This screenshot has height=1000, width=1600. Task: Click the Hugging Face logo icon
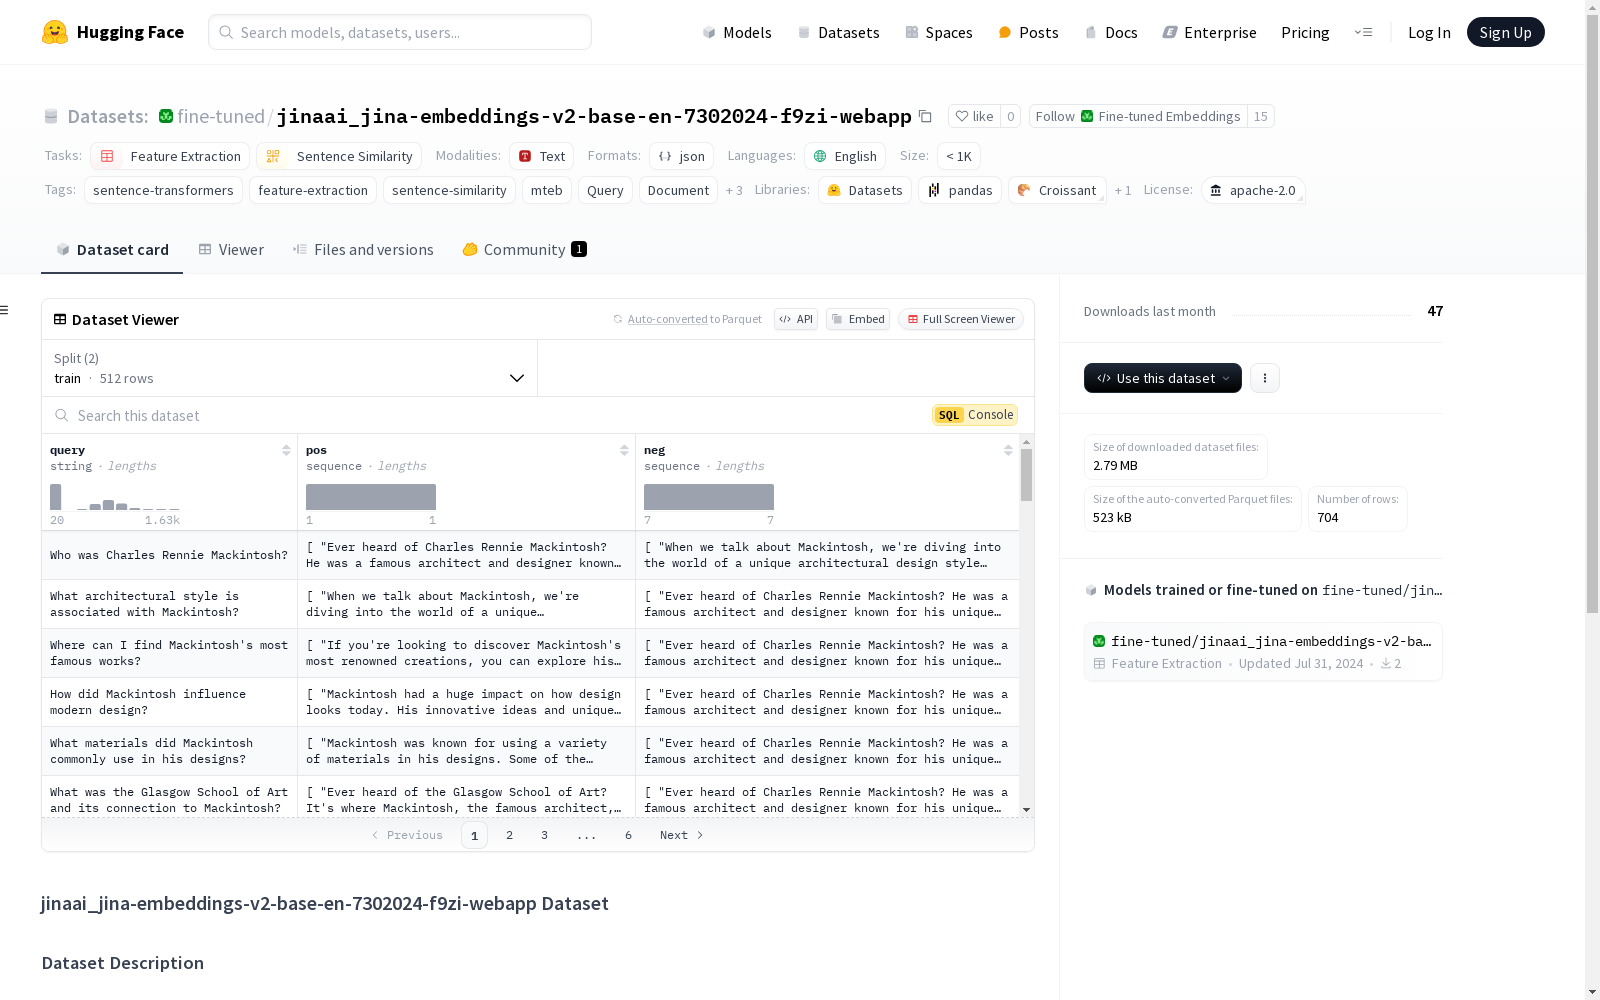(55, 32)
